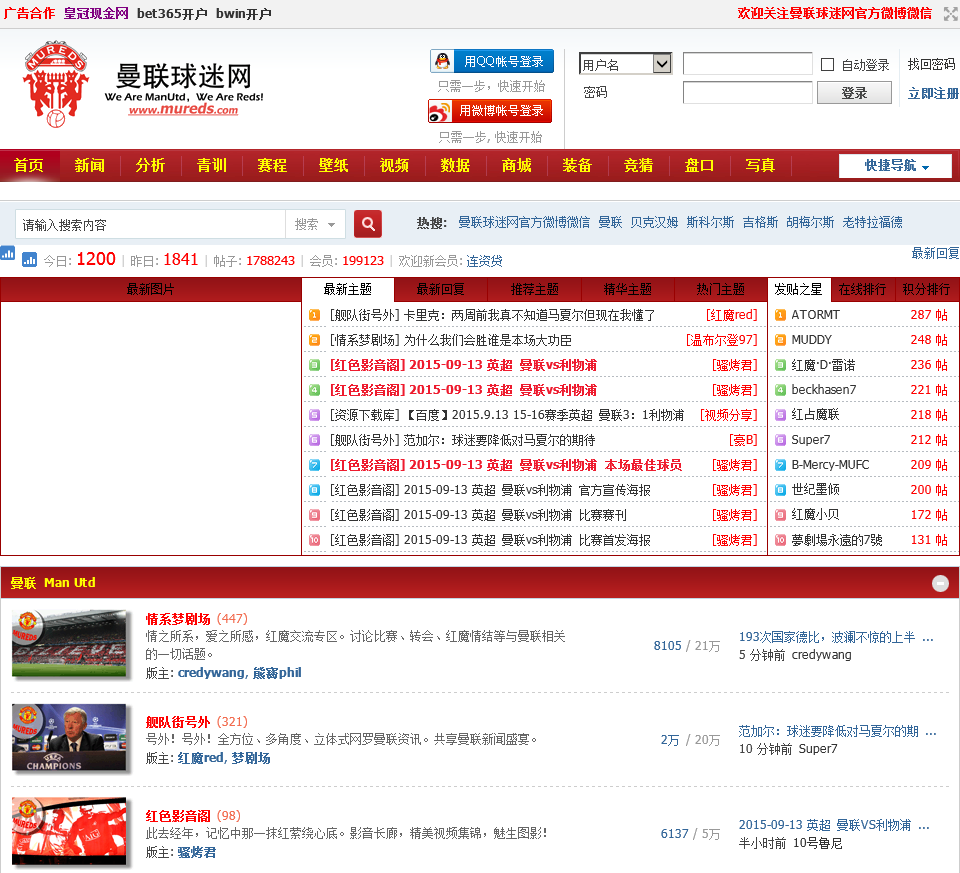Screen dimensions: 960x873
Task: Open the 壁纸 nav item
Action: click(x=334, y=165)
